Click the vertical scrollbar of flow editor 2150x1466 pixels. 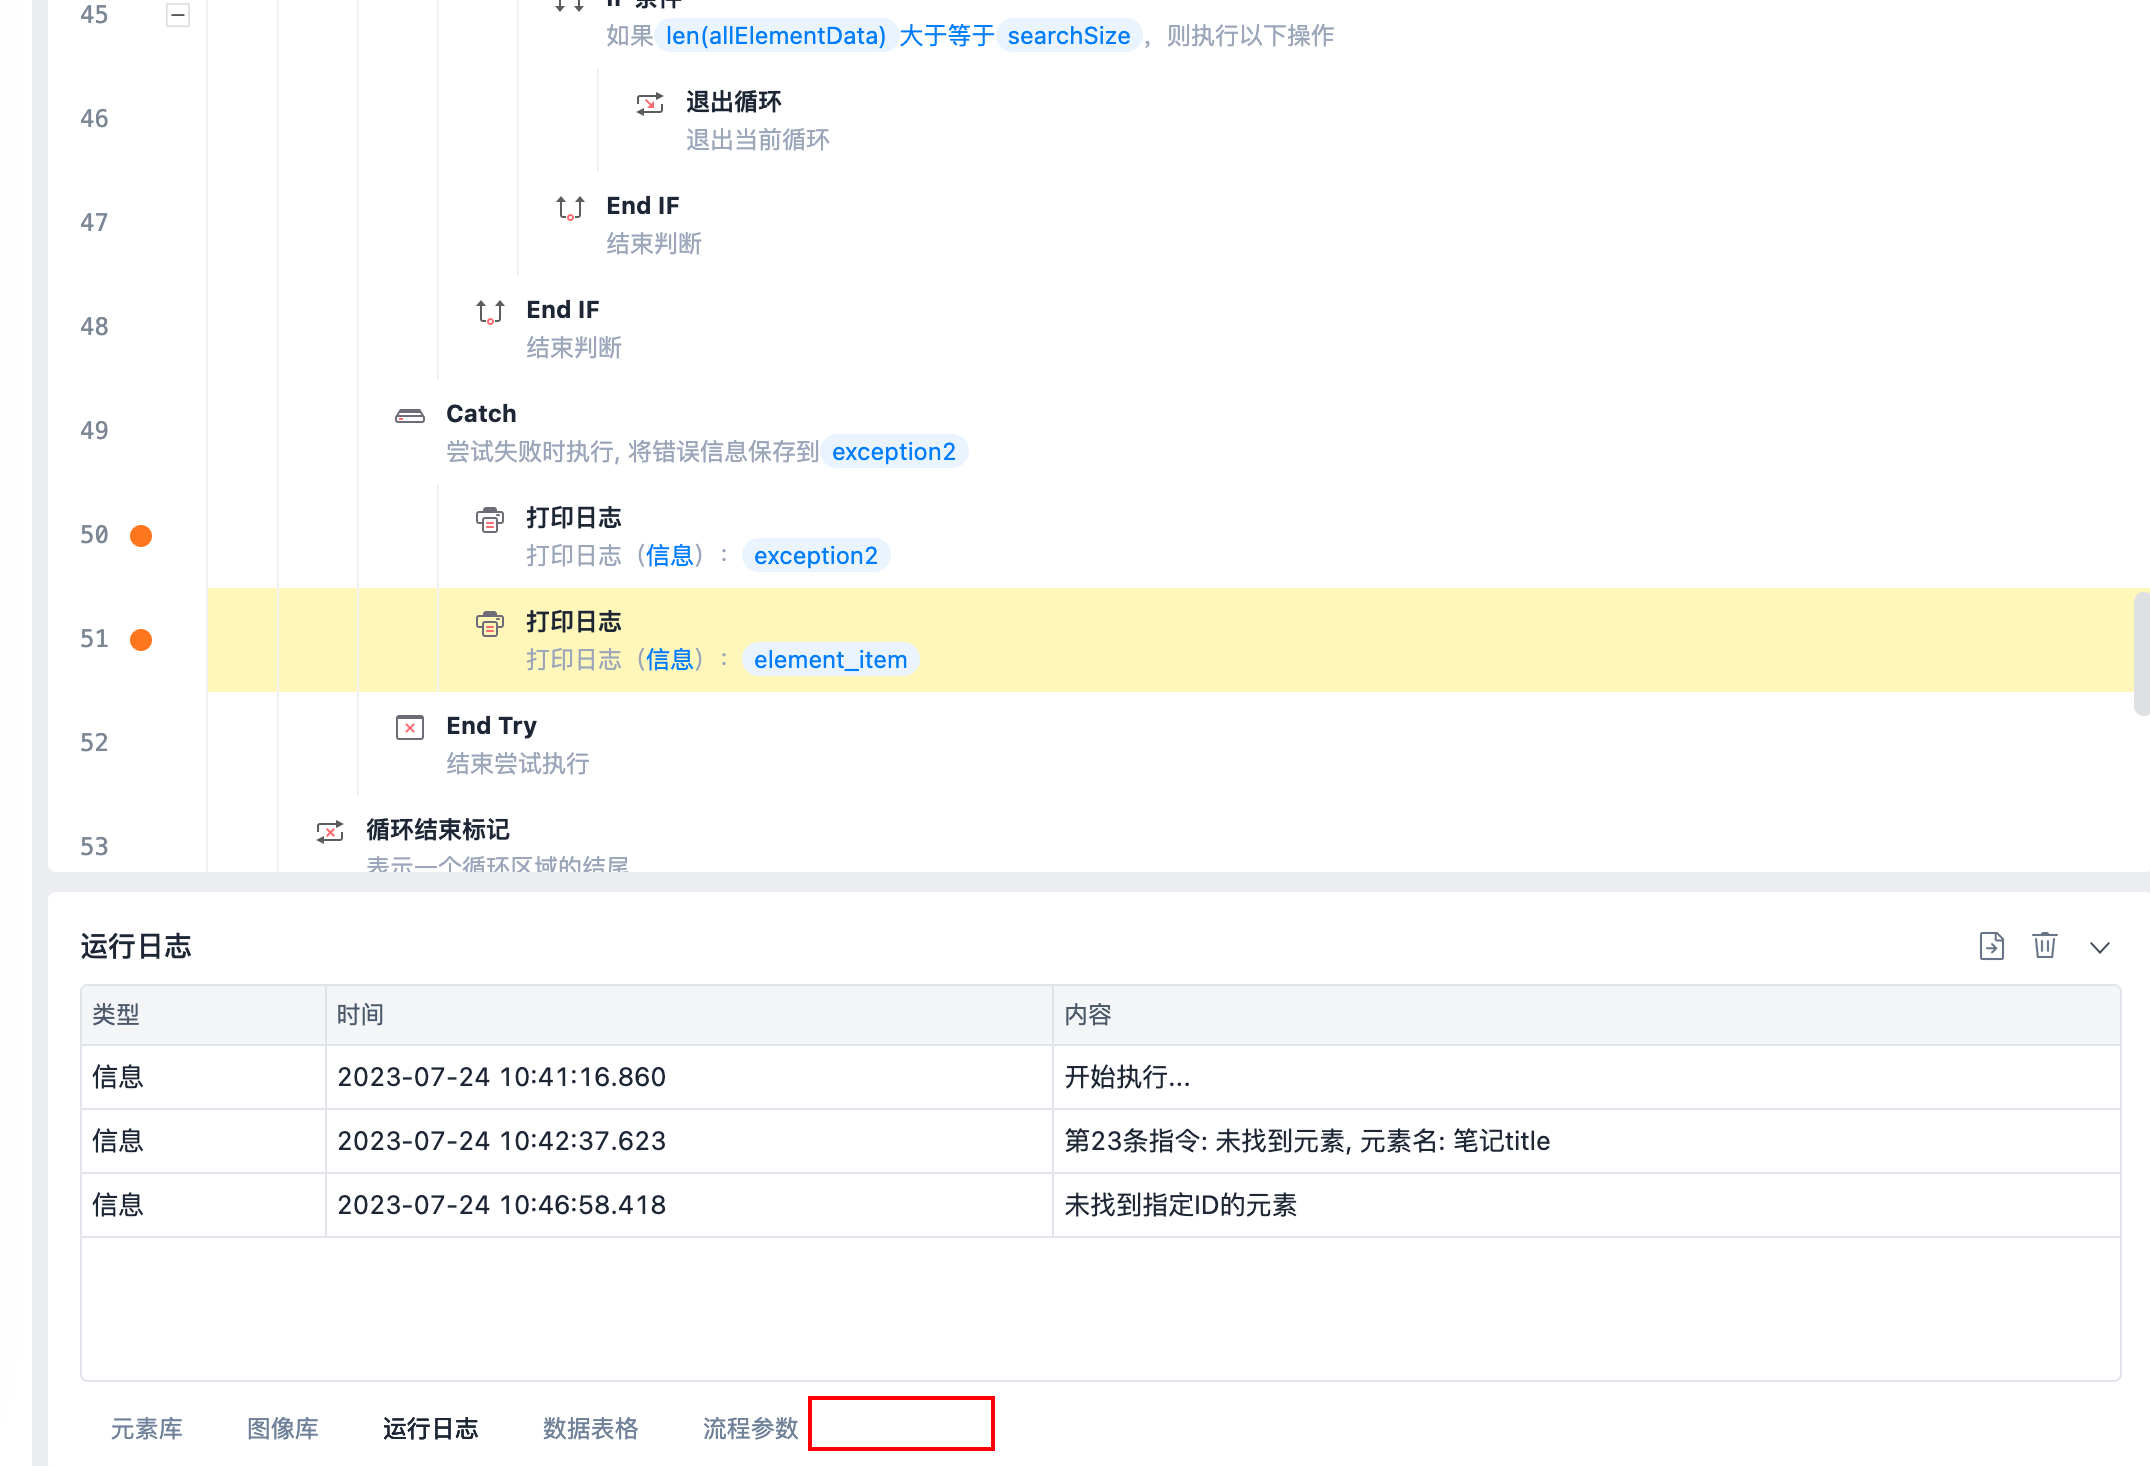[2141, 654]
